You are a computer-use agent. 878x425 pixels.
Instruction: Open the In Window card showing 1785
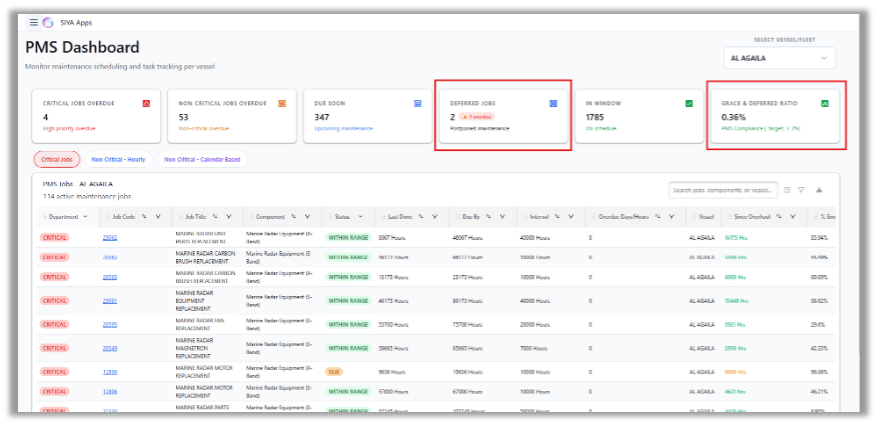tap(639, 116)
